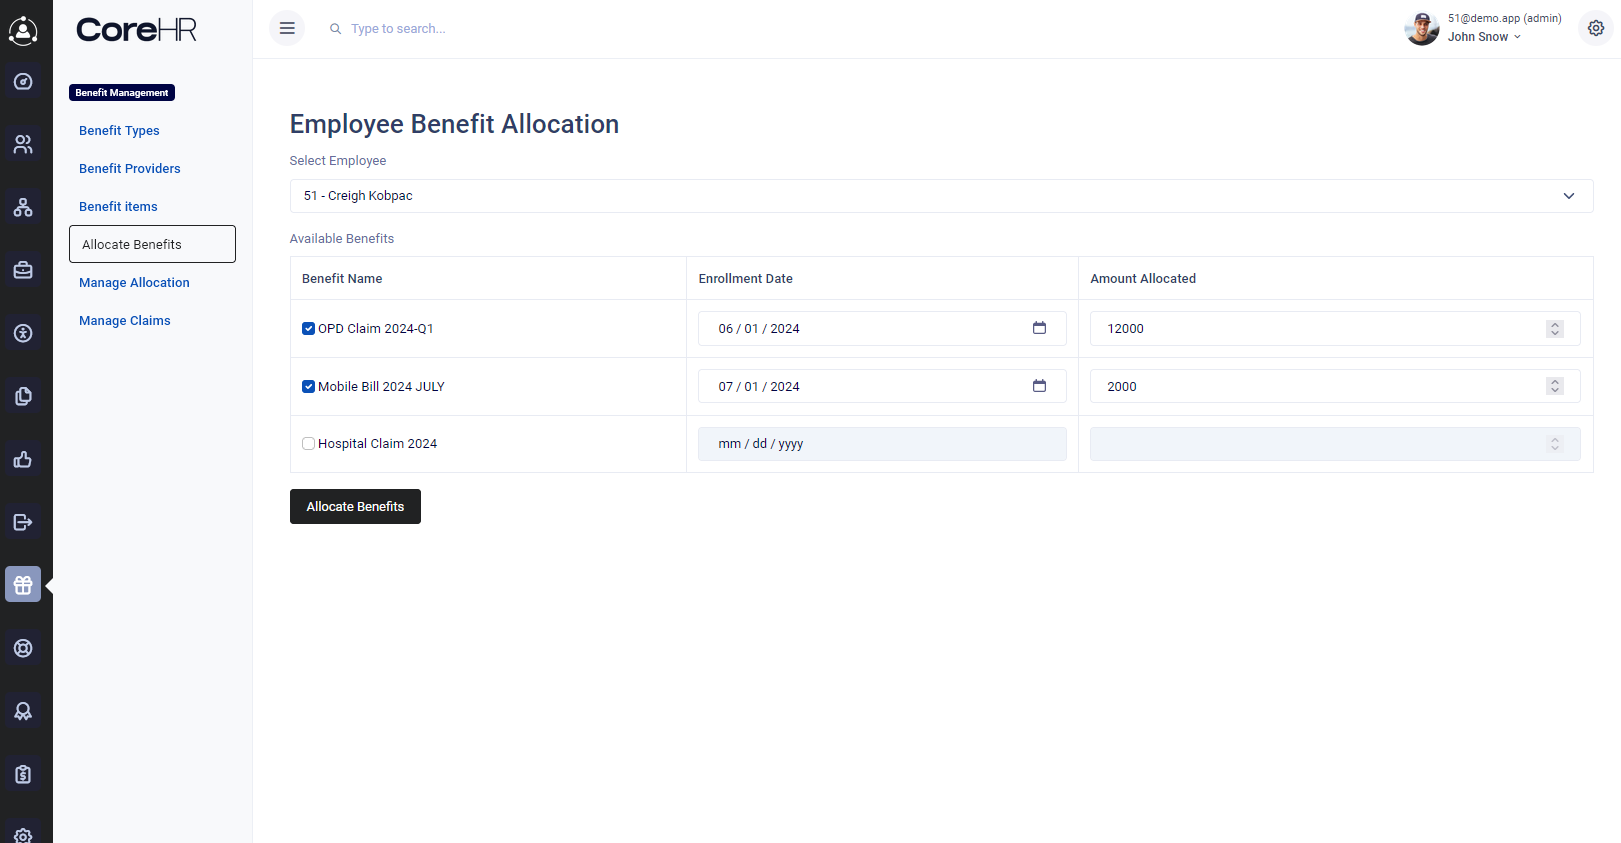The width and height of the screenshot is (1621, 843).
Task: Click the Mobile Bill amount allocated stepper
Action: 1555,386
